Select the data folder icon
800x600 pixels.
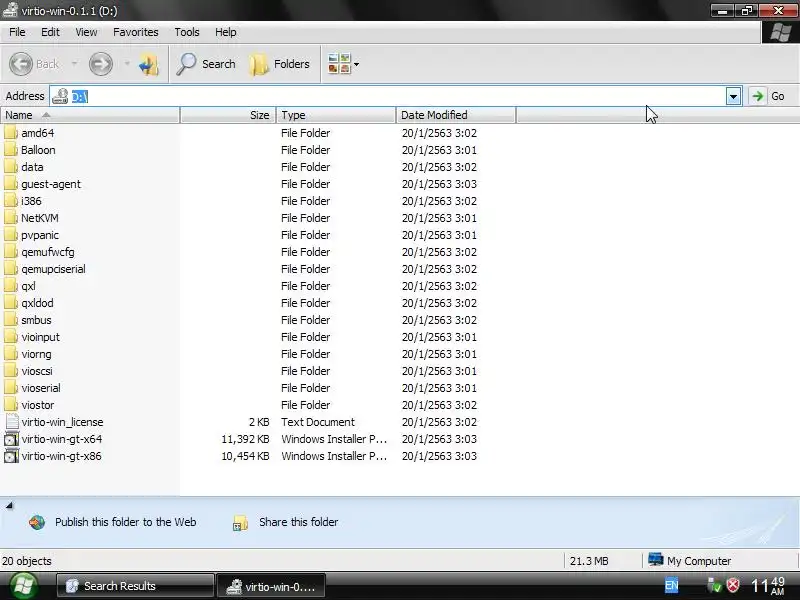[x=11, y=167]
